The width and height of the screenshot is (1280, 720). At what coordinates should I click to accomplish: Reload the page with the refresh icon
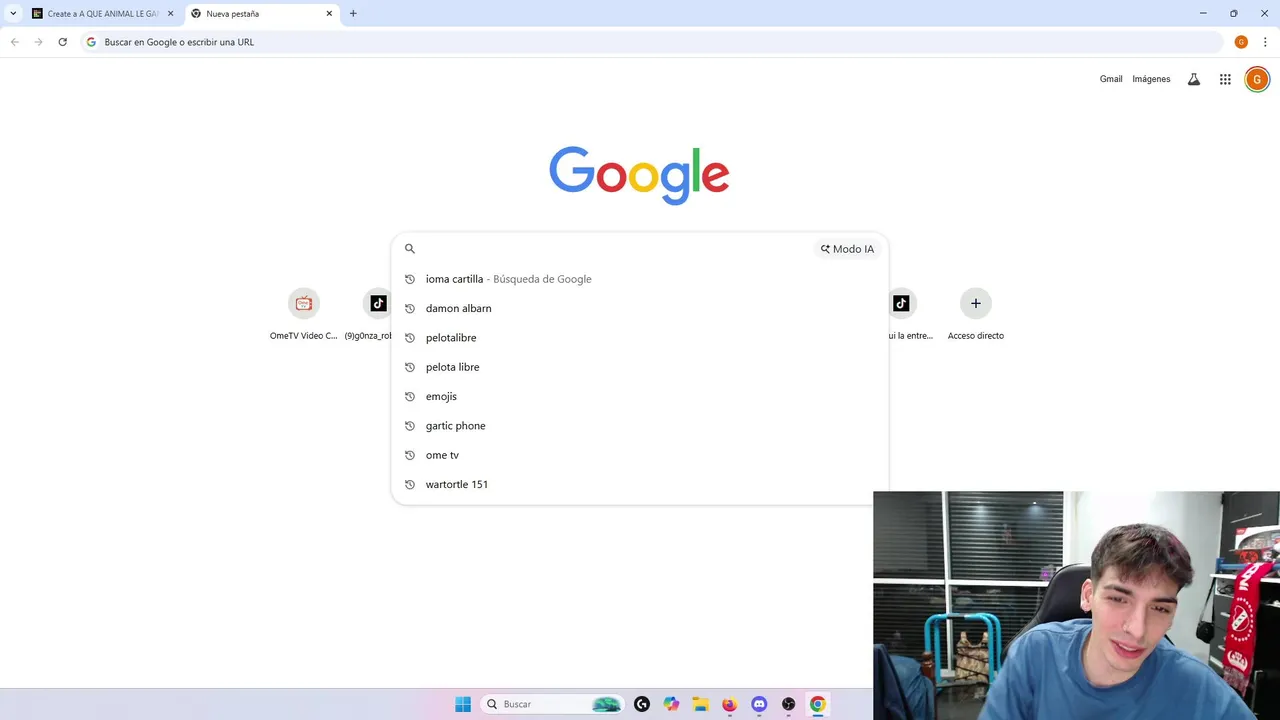pos(62,42)
